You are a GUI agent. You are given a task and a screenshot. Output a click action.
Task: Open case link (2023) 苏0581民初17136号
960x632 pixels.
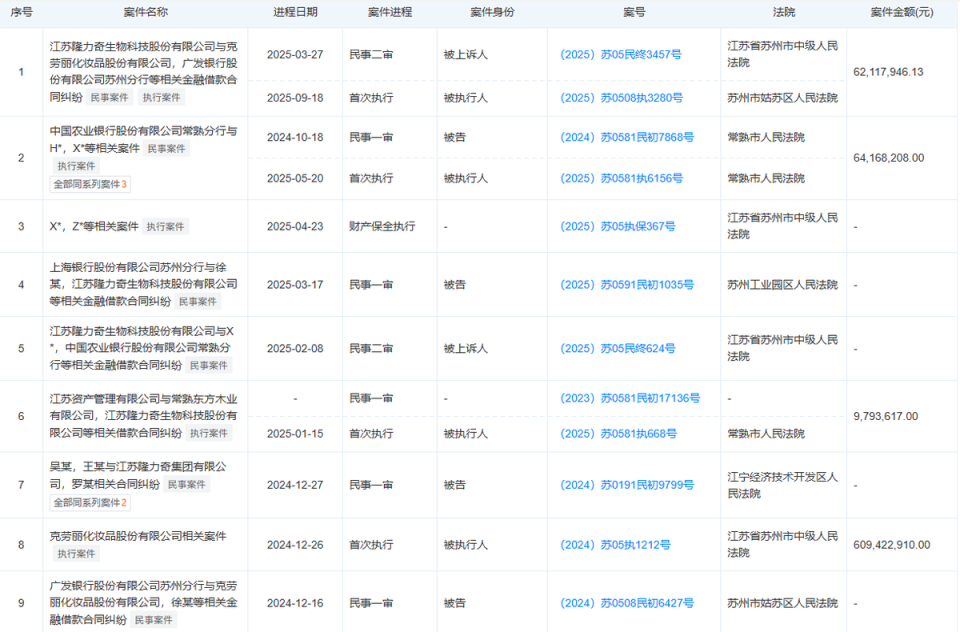(630, 398)
